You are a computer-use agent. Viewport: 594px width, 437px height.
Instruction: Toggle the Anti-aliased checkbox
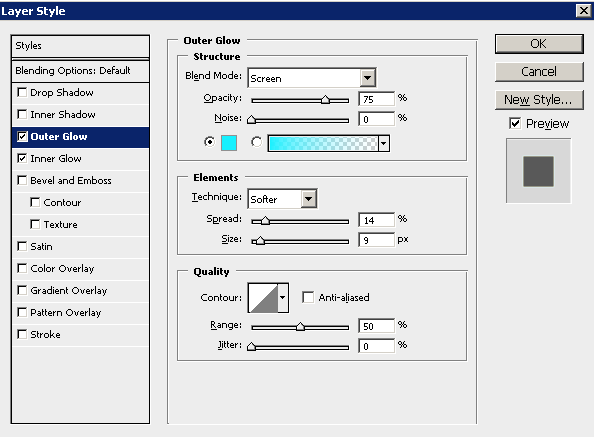[308, 297]
